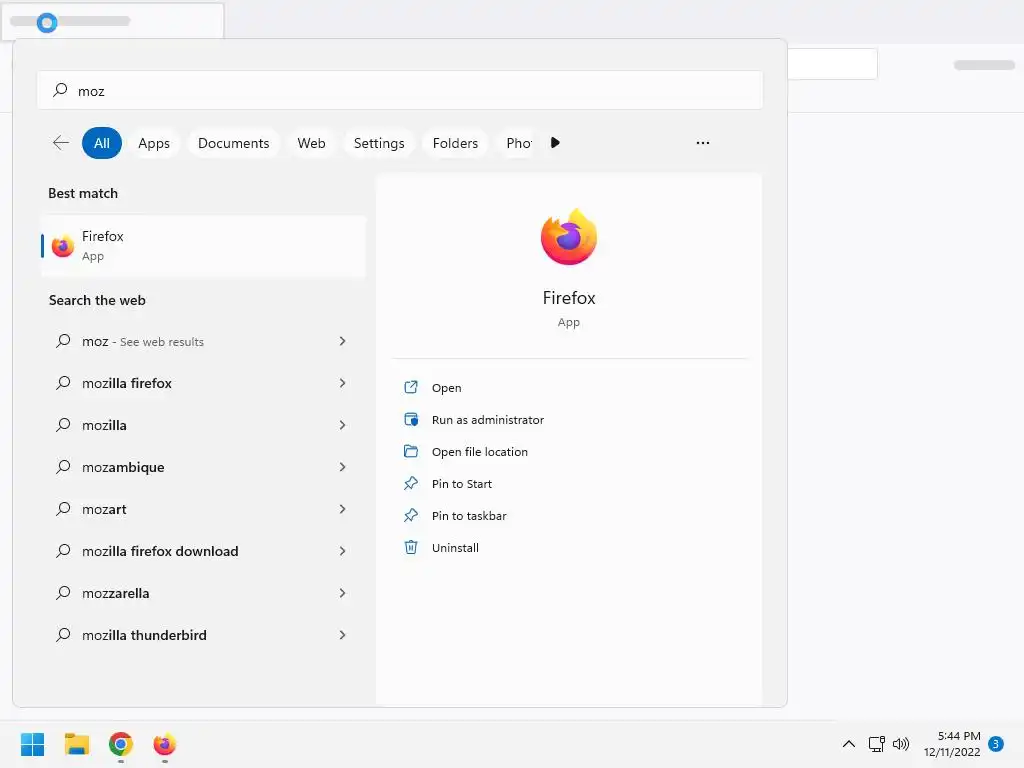Click the volume speaker tray icon
This screenshot has width=1024, height=768.
point(901,744)
